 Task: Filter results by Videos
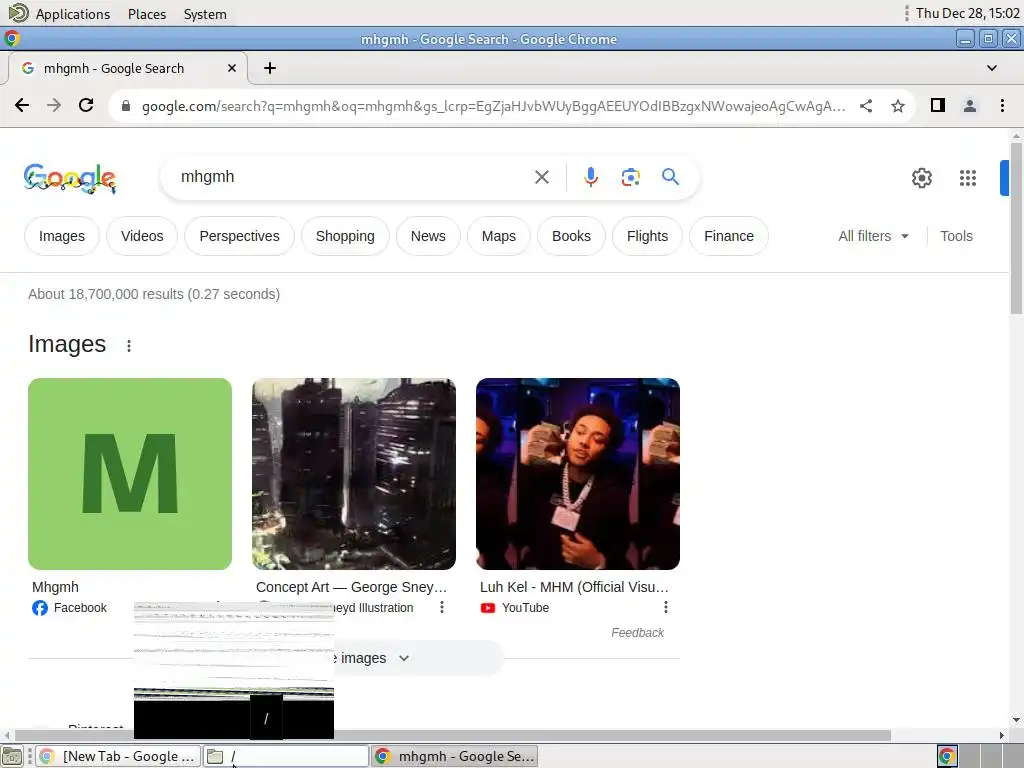tap(142, 236)
